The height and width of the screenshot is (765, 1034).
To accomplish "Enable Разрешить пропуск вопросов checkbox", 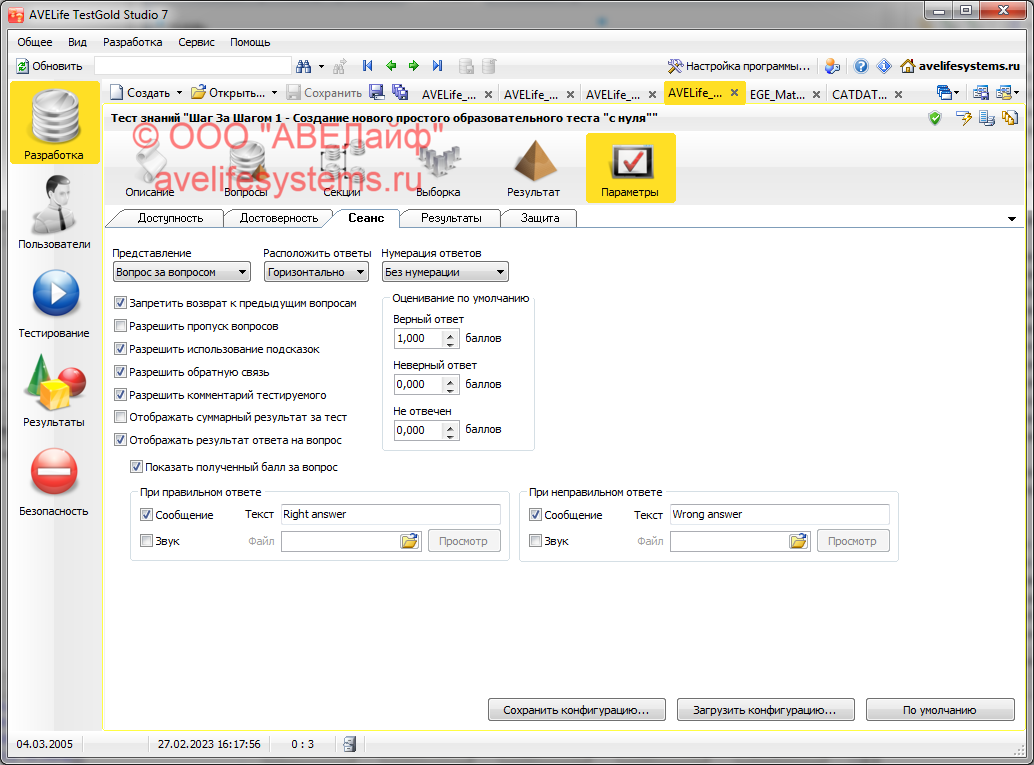I will click(x=121, y=326).
